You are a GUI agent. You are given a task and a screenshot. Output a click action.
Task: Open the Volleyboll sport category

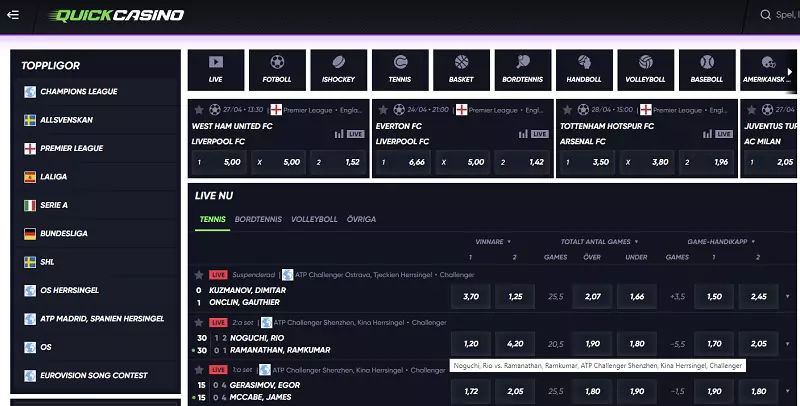click(645, 68)
